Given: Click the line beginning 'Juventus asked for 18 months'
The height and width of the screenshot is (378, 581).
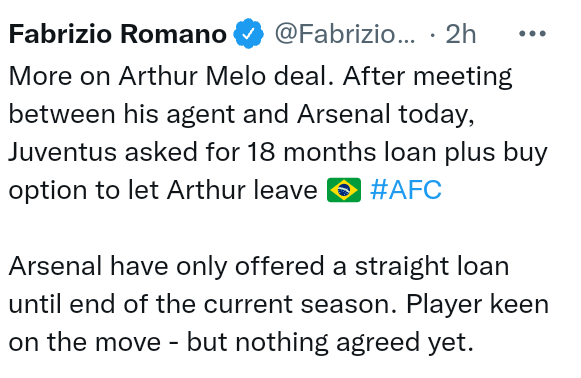Looking at the screenshot, I should click(x=278, y=152).
